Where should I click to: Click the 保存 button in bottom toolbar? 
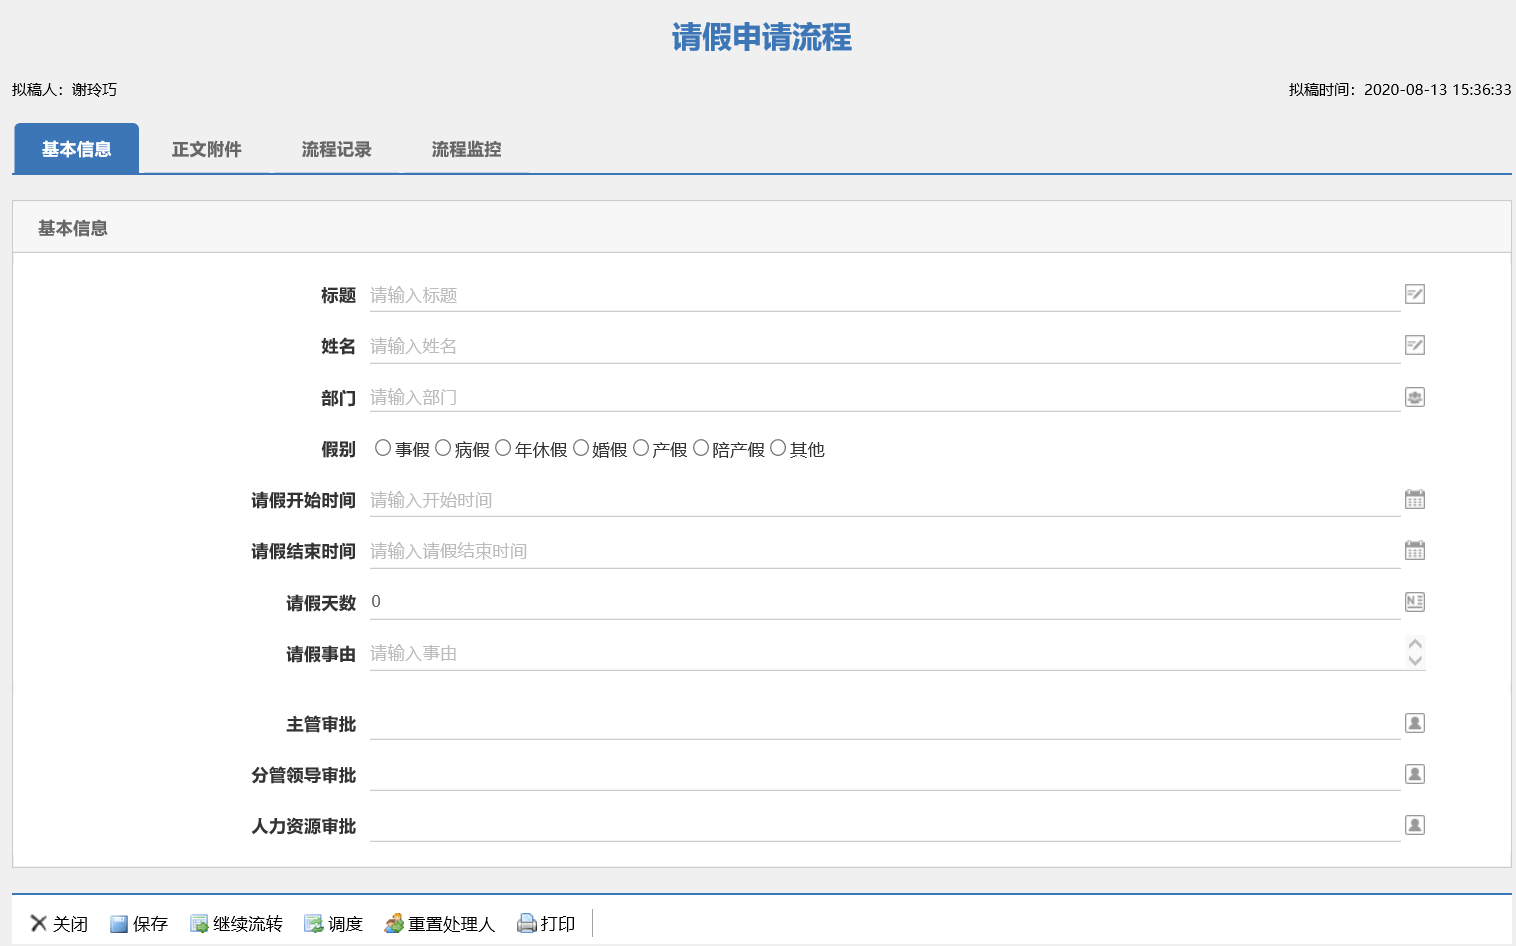click(x=139, y=924)
